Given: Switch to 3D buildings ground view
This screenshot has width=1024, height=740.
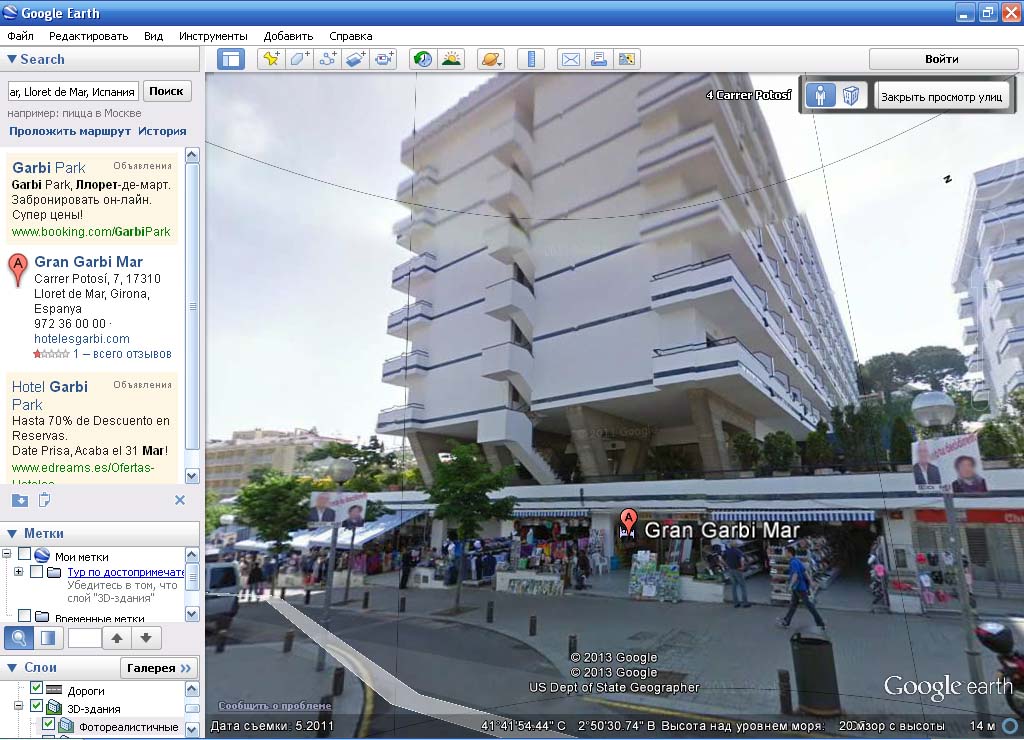Looking at the screenshot, I should click(850, 95).
